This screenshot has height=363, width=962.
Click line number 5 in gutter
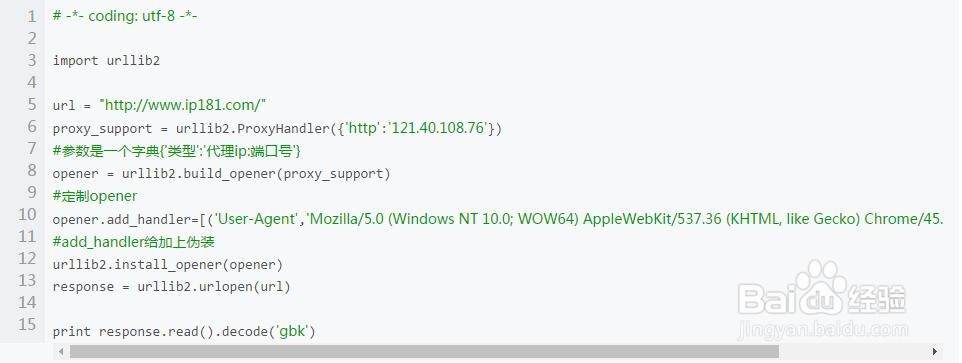click(x=31, y=104)
